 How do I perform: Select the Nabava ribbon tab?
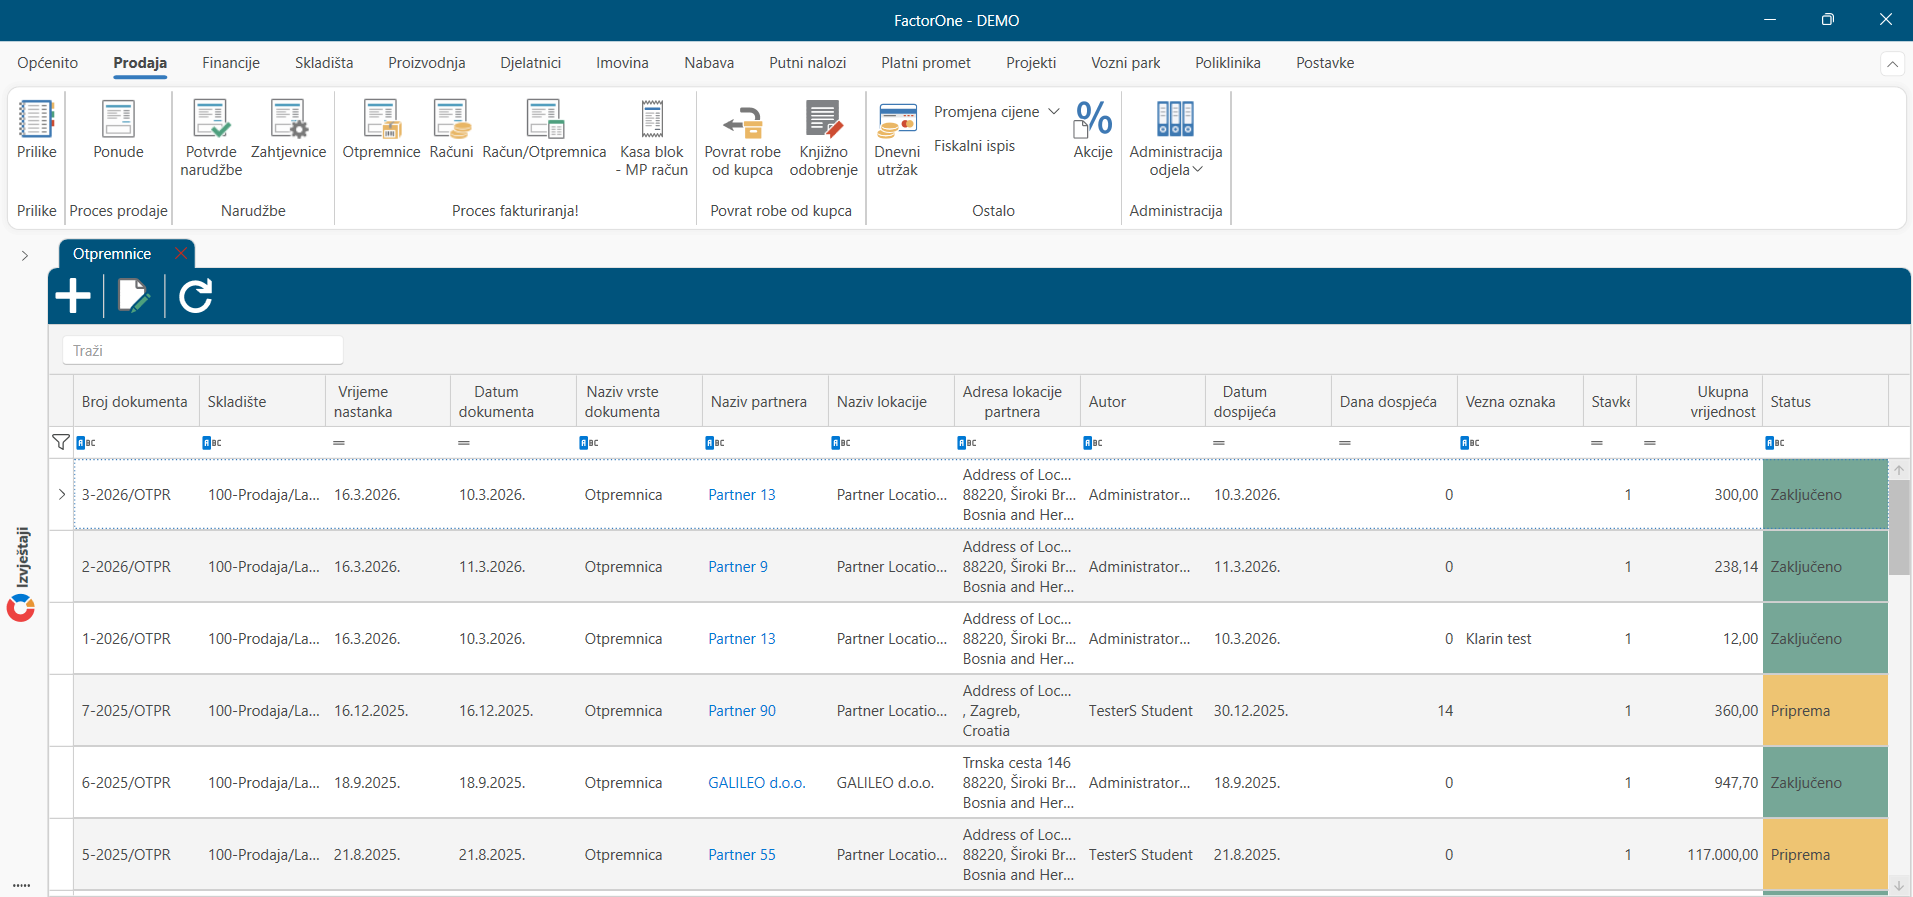(709, 63)
